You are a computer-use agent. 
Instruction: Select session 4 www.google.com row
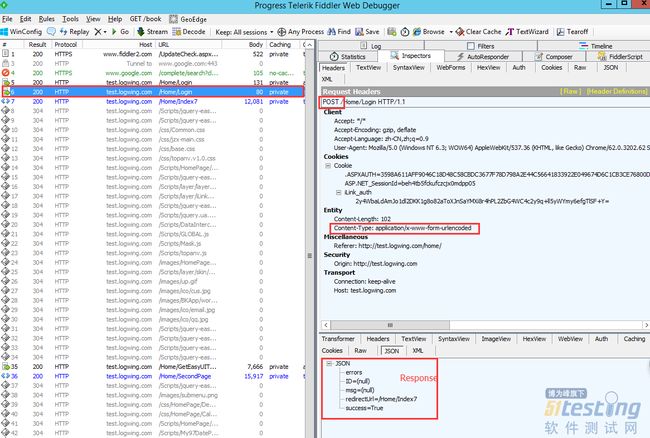[153, 73]
